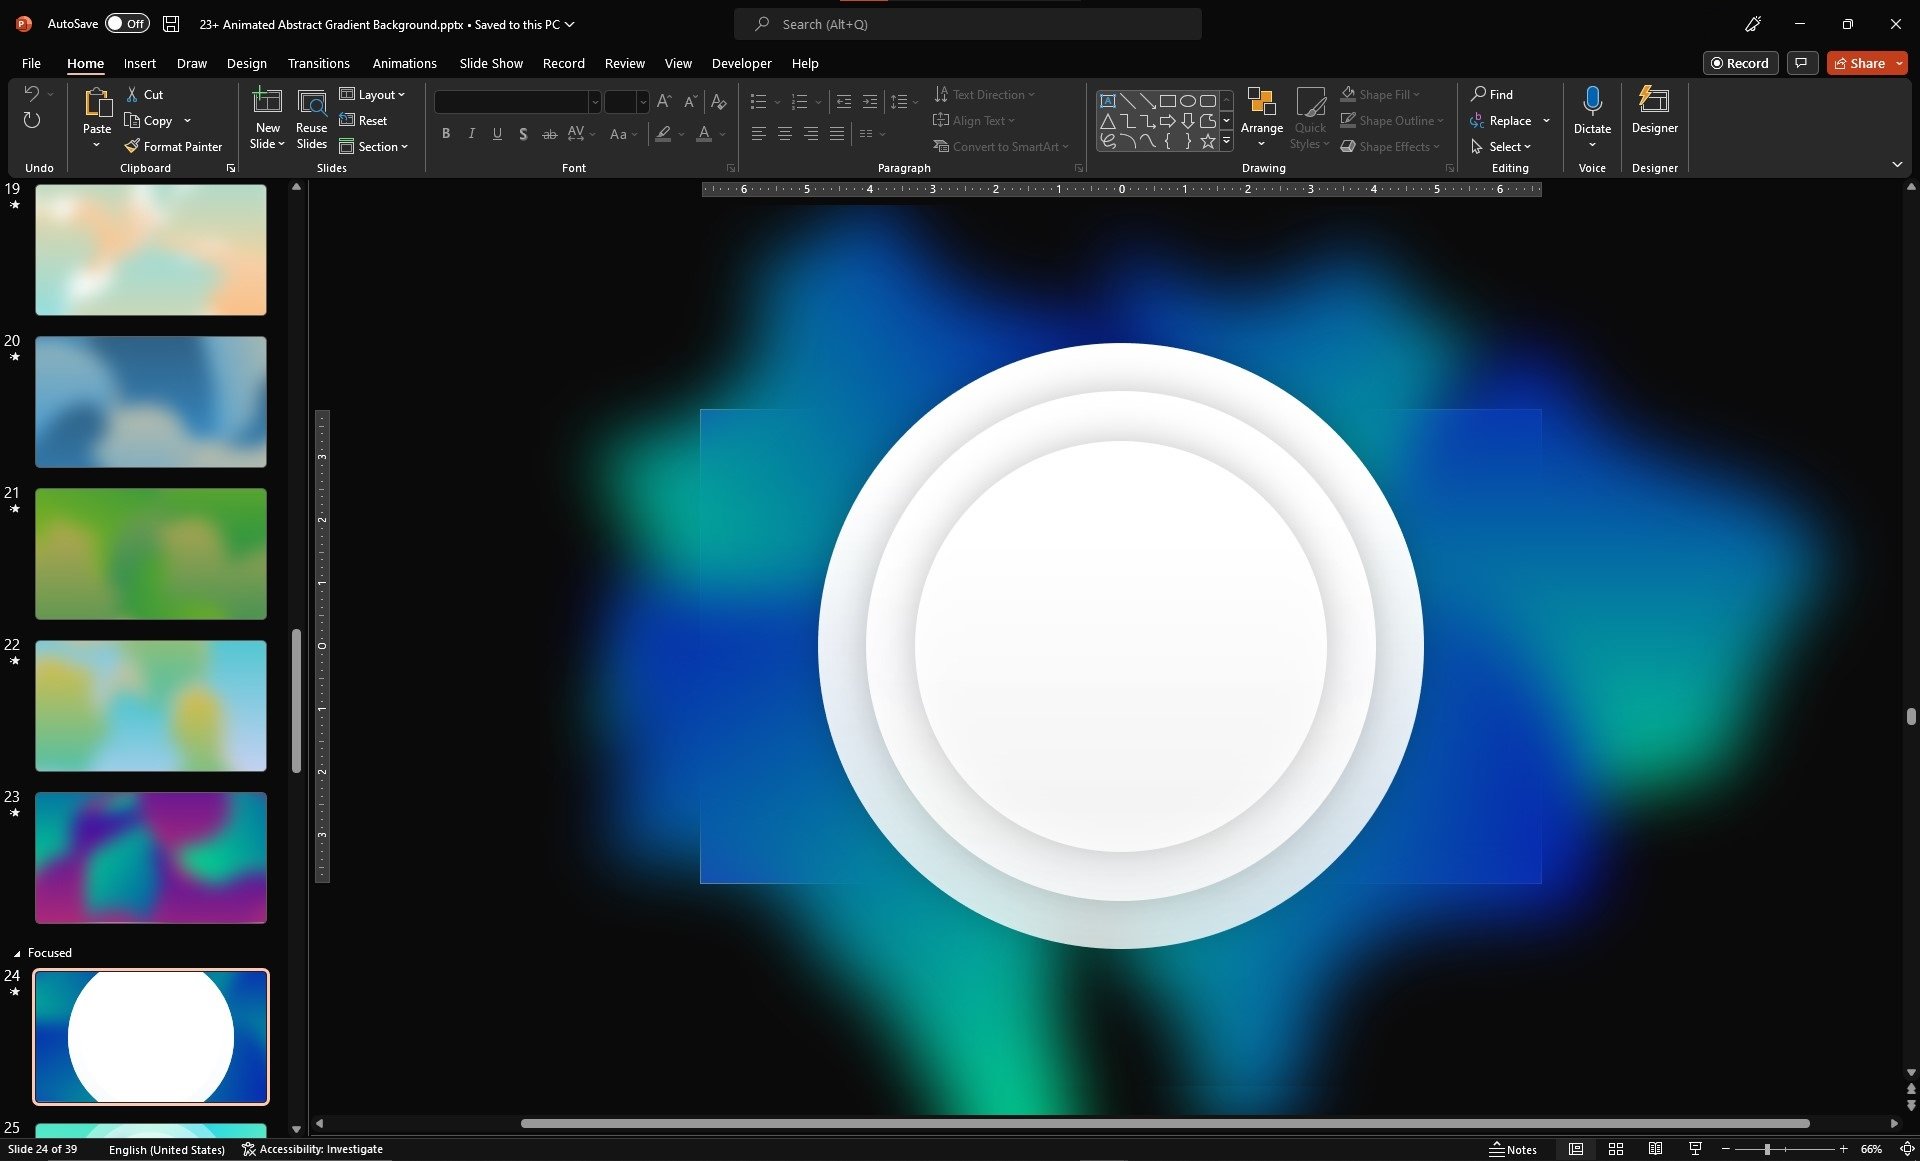Viewport: 1920px width, 1161px height.
Task: Click the pen/ink icon in title bar
Action: 1753,24
